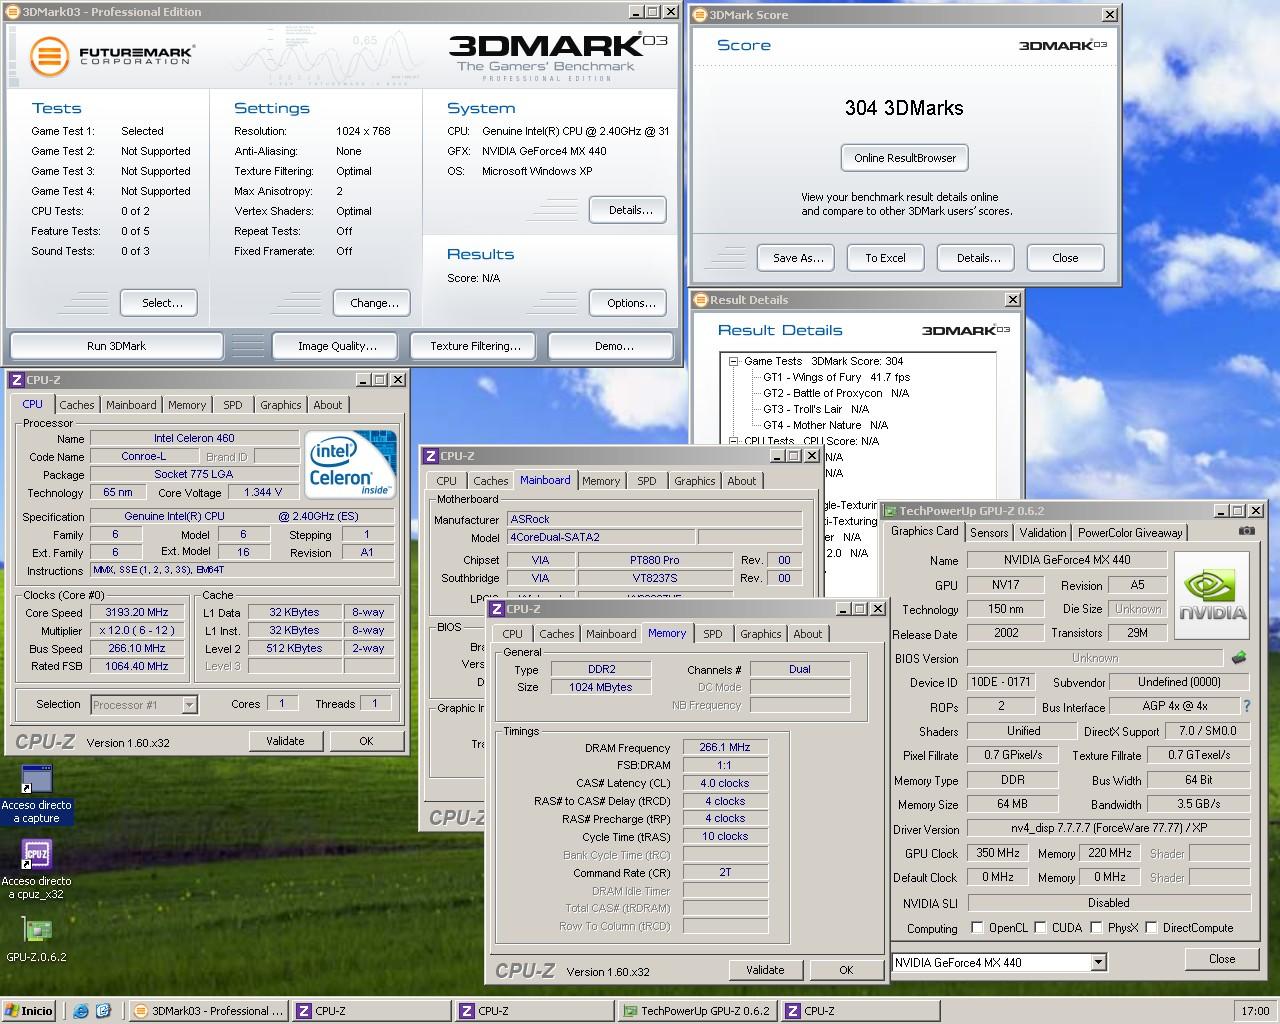Click the Bus Interface question mark icon
1280x1024 pixels.
pos(1246,706)
